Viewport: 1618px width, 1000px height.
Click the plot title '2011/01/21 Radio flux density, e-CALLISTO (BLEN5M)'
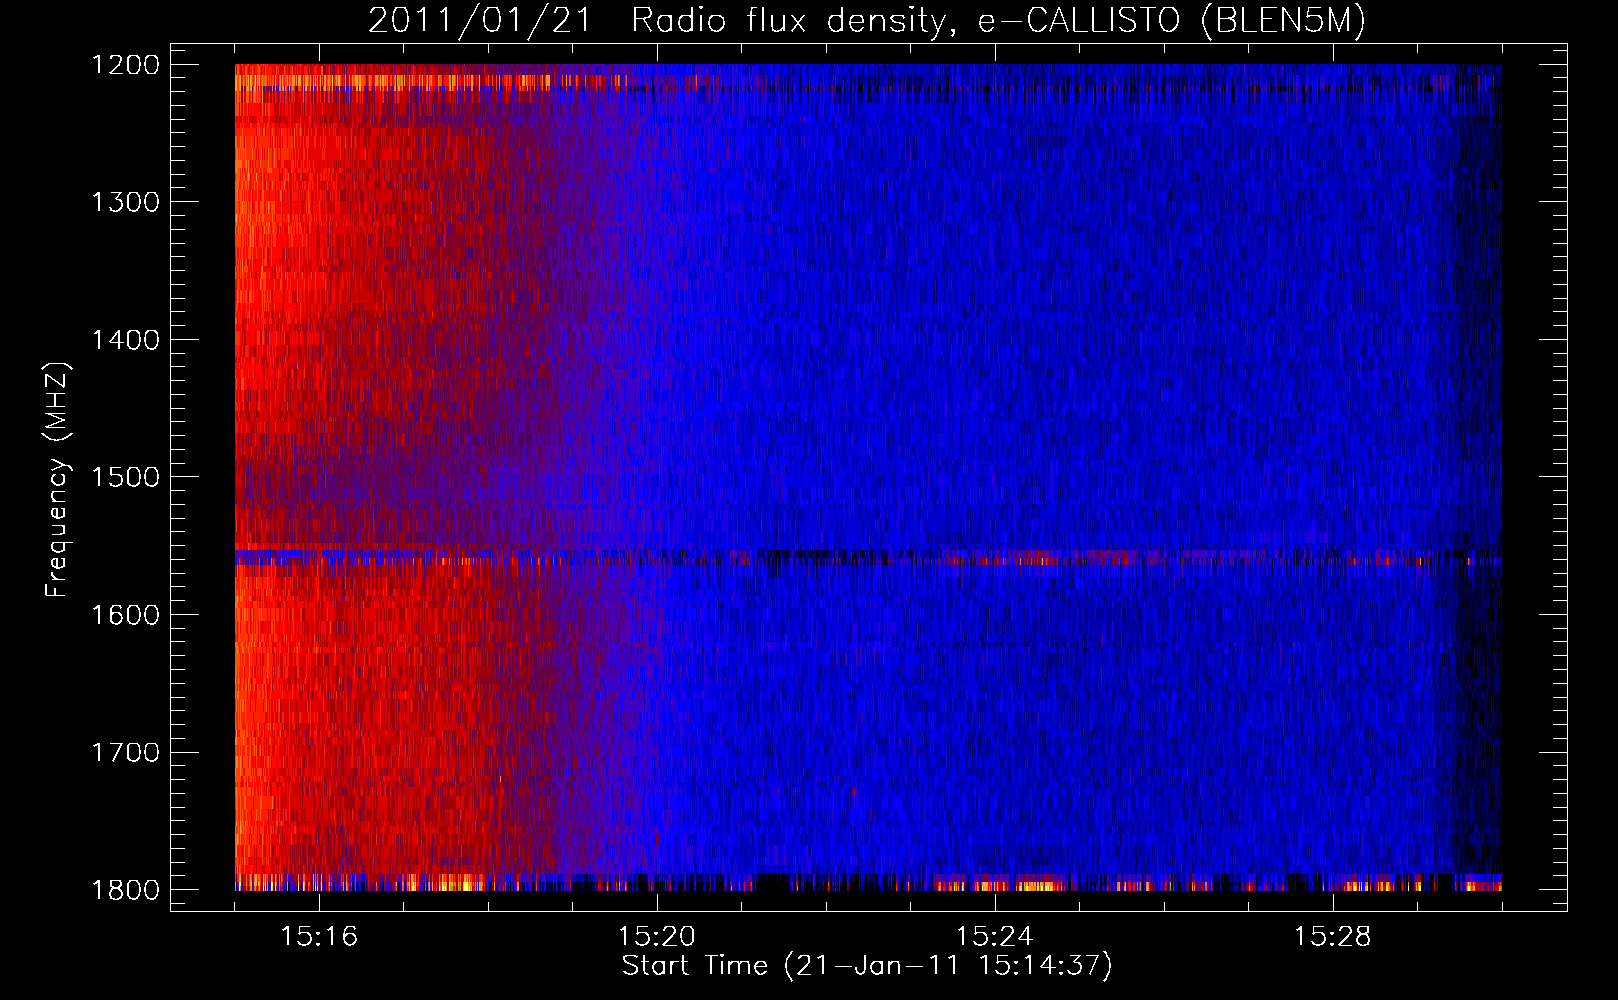click(867, 21)
